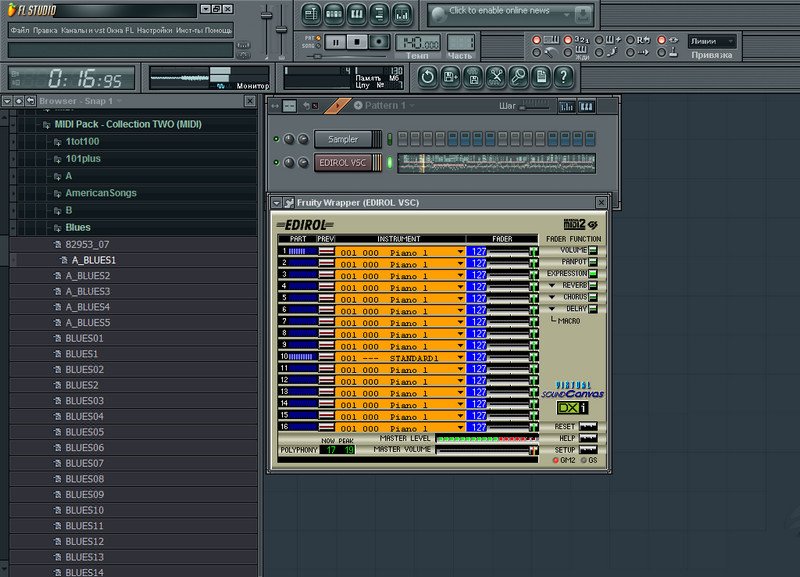Toggle the VOLUME fader function
This screenshot has height=577, width=800.
592,250
